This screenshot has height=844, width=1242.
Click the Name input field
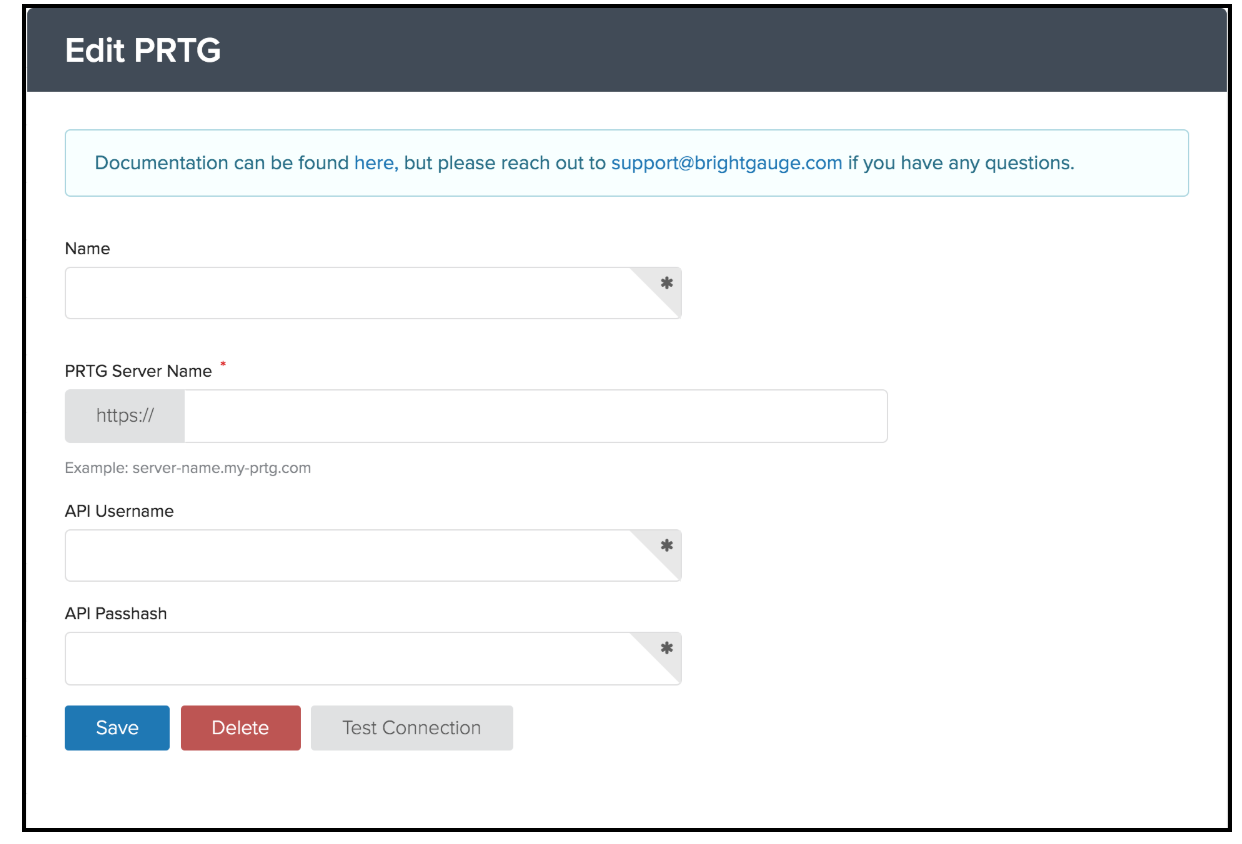373,293
